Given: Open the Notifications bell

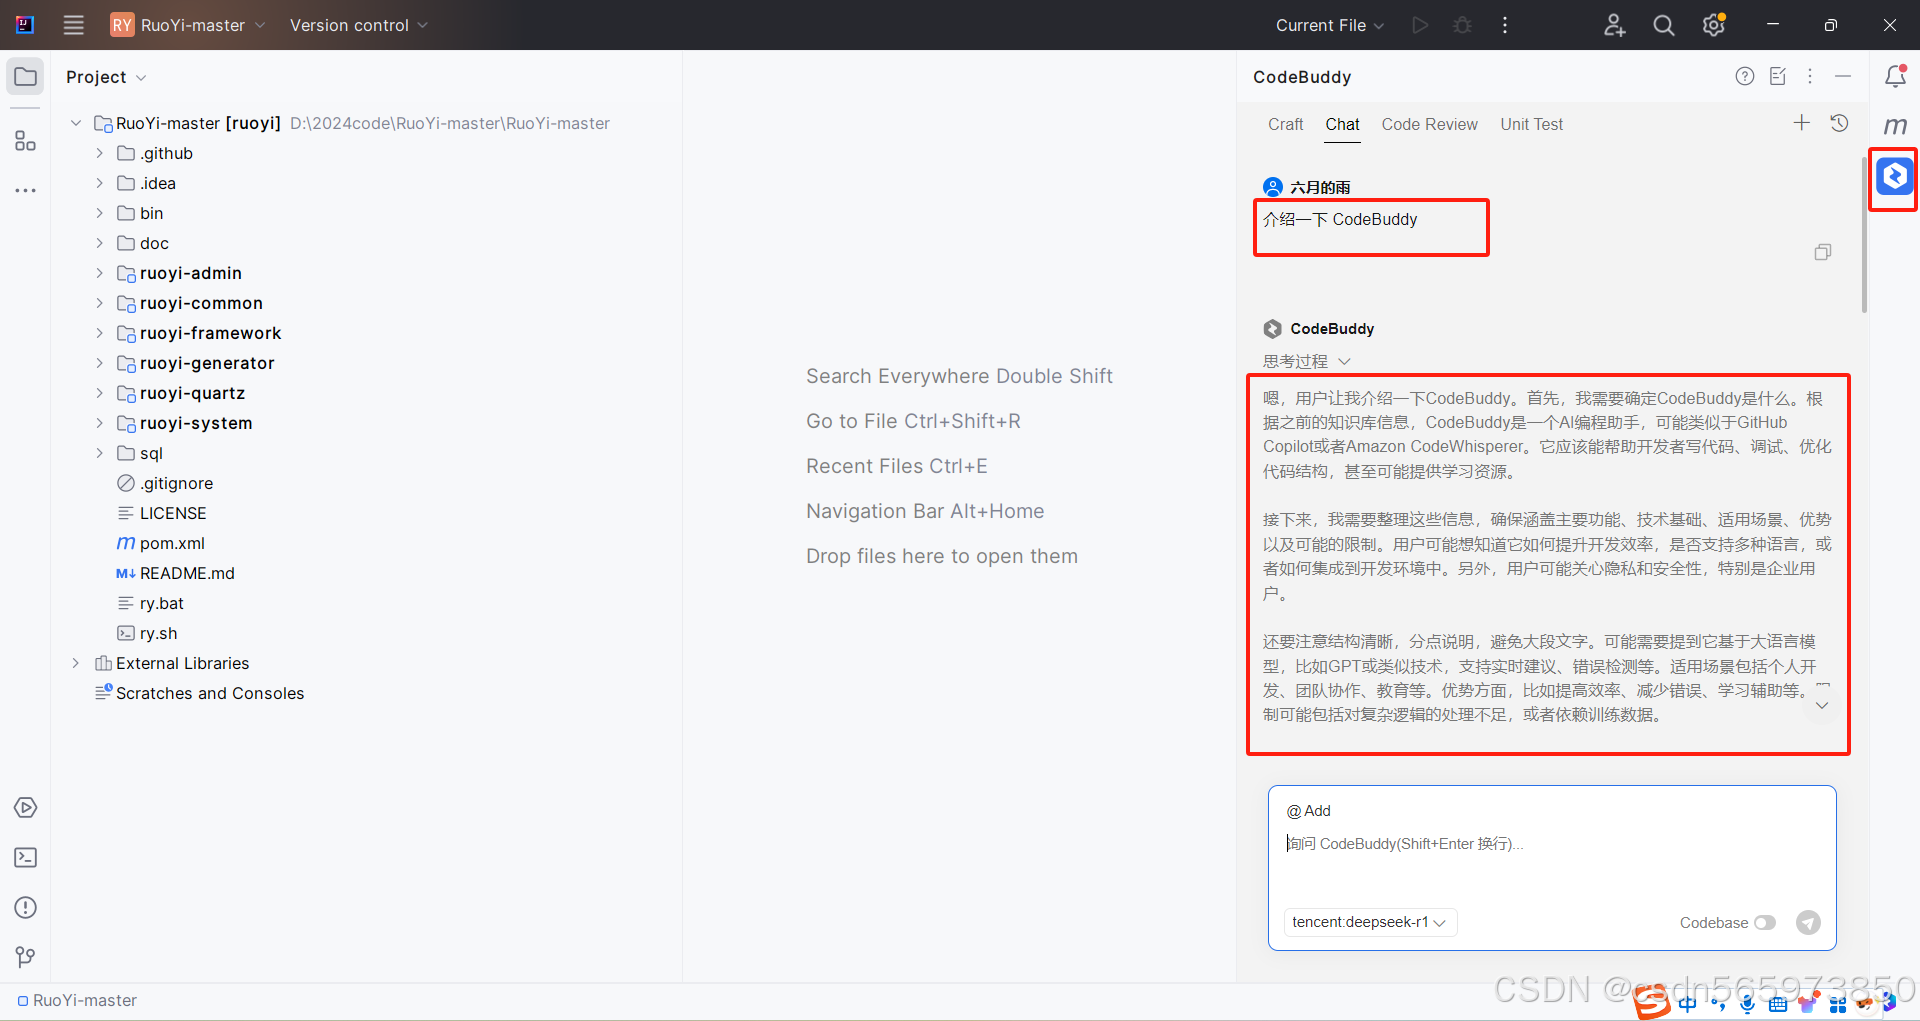Looking at the screenshot, I should (x=1895, y=76).
